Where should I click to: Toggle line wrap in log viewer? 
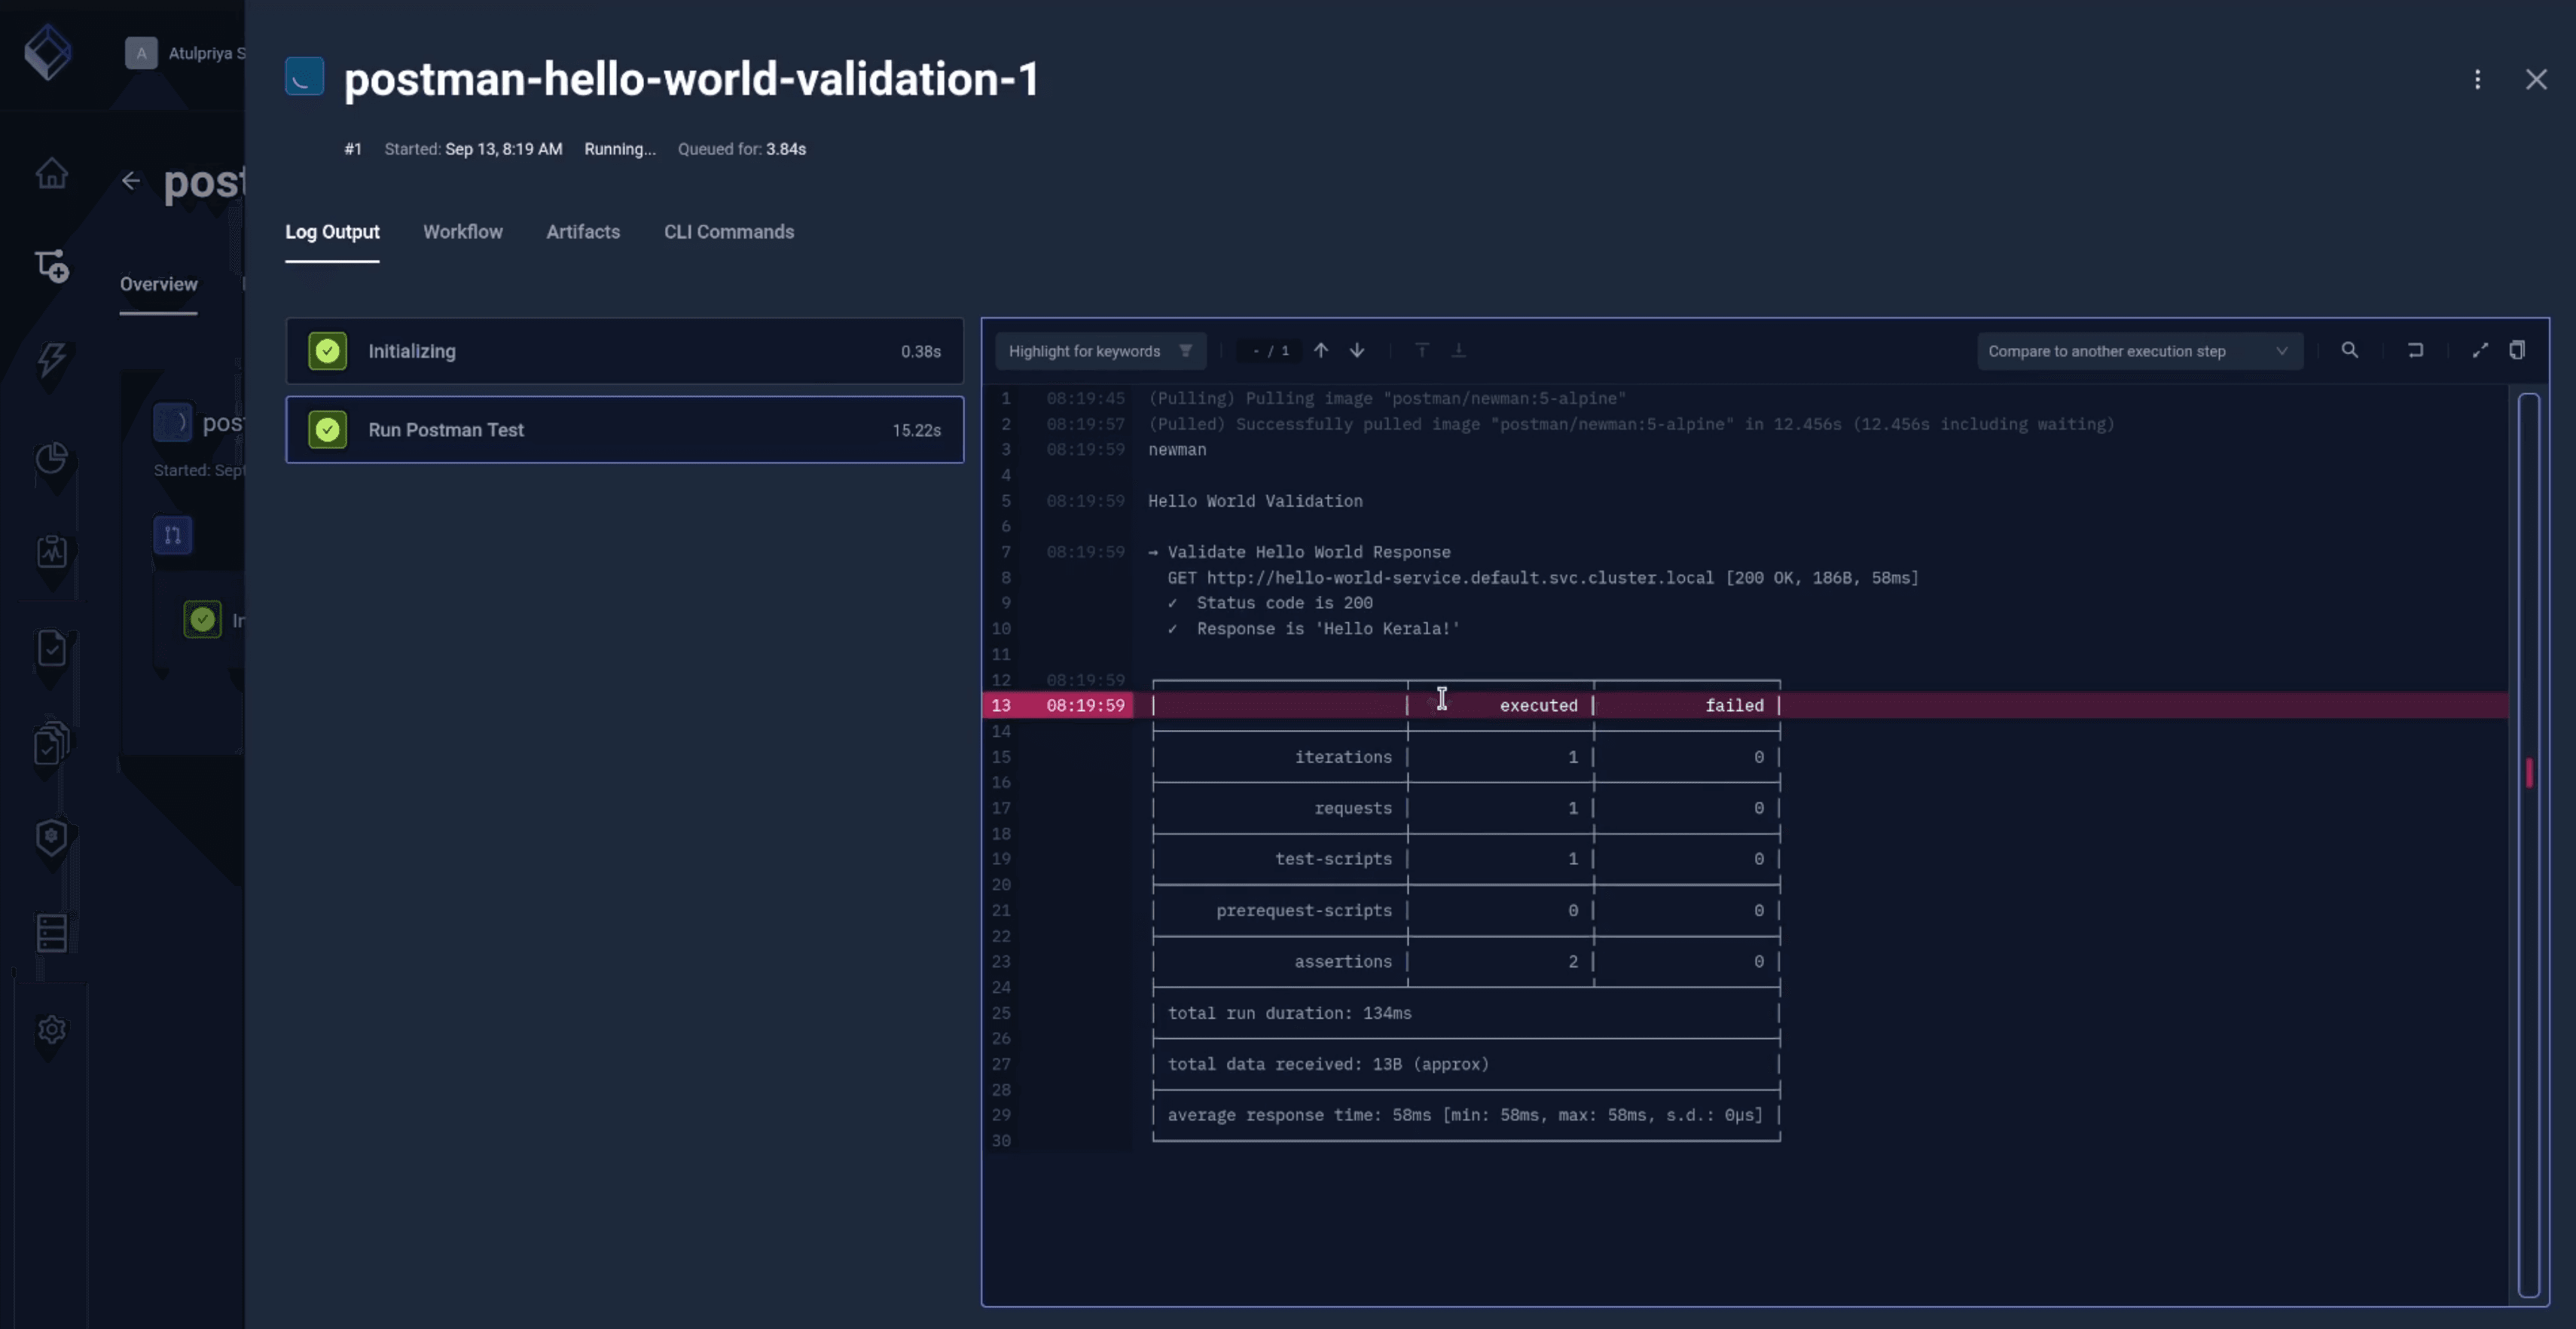(2415, 350)
